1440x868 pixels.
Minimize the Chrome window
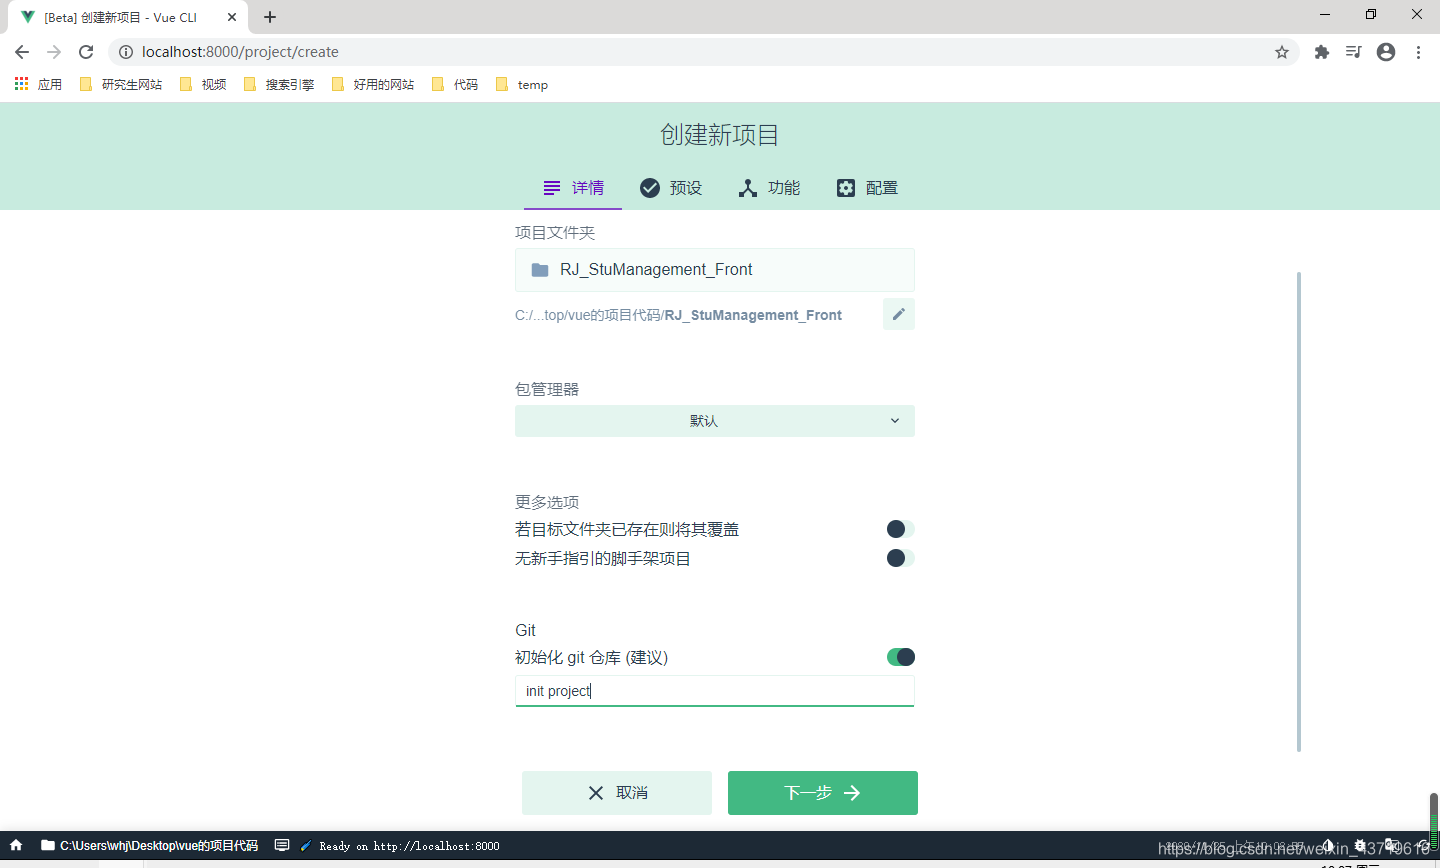click(1325, 15)
